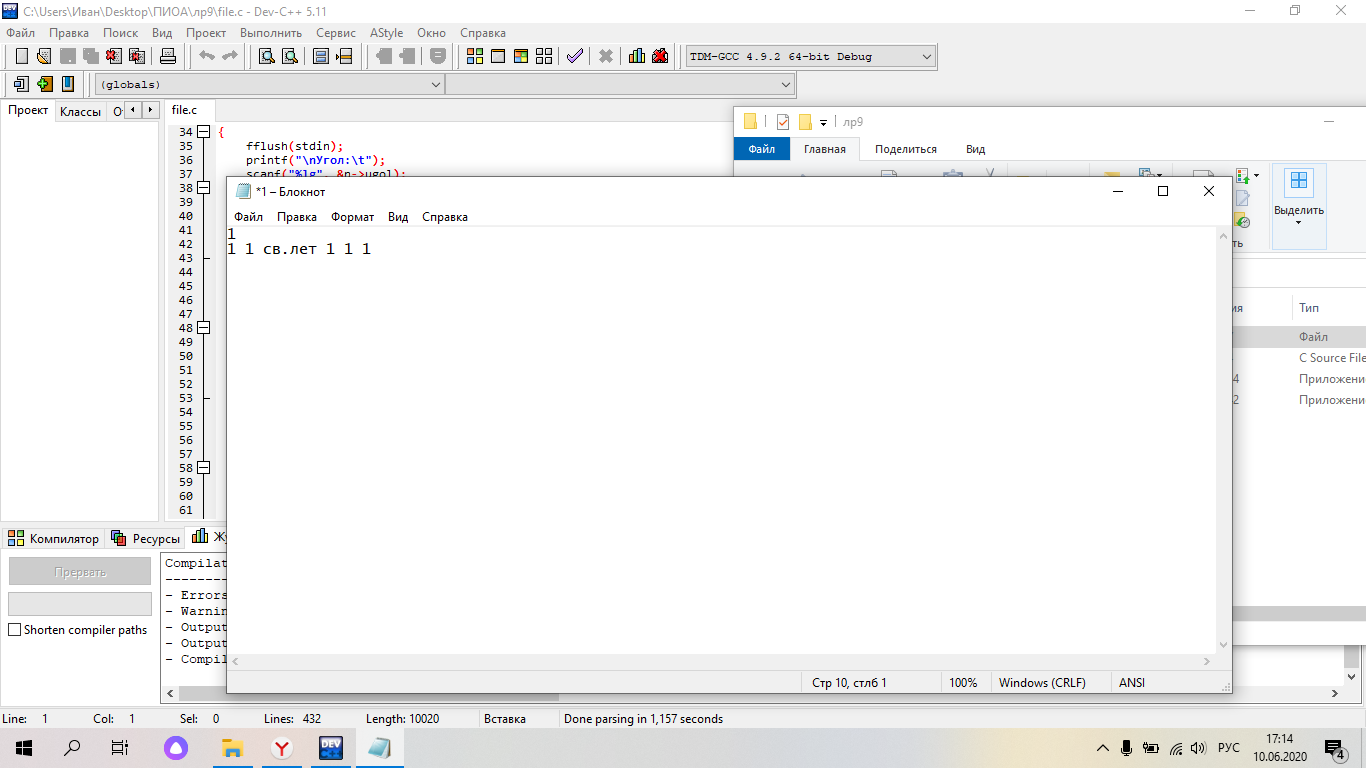Click the Тип column header in Explorer

coord(1309,308)
